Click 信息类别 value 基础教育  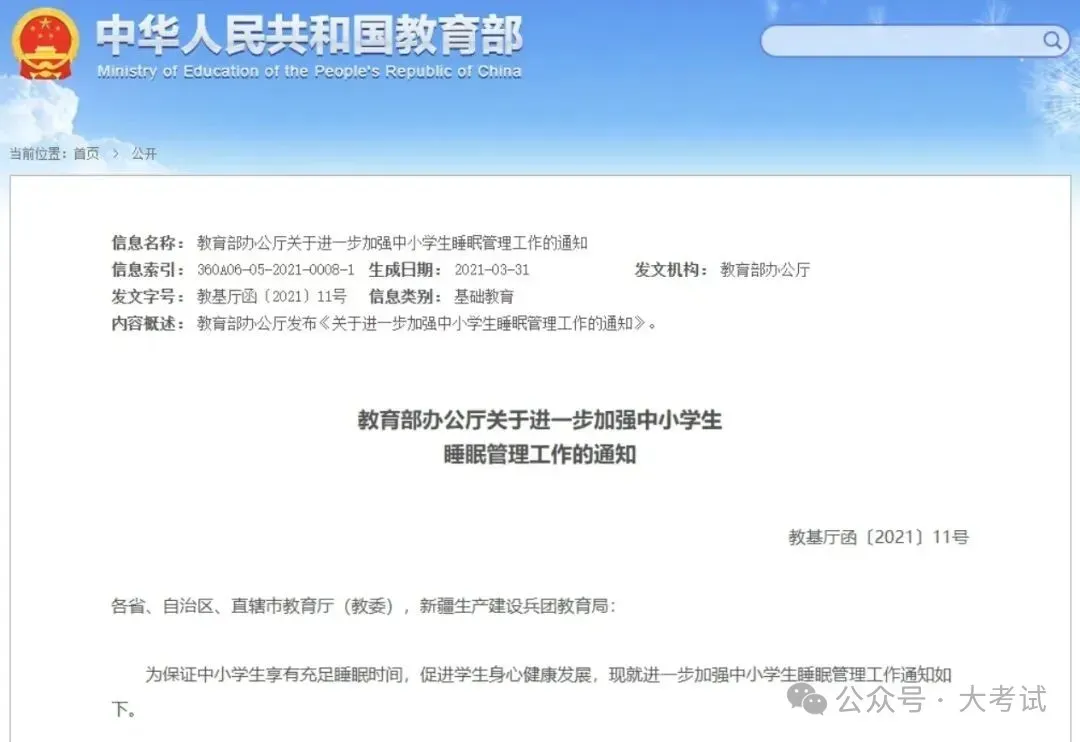tap(484, 296)
